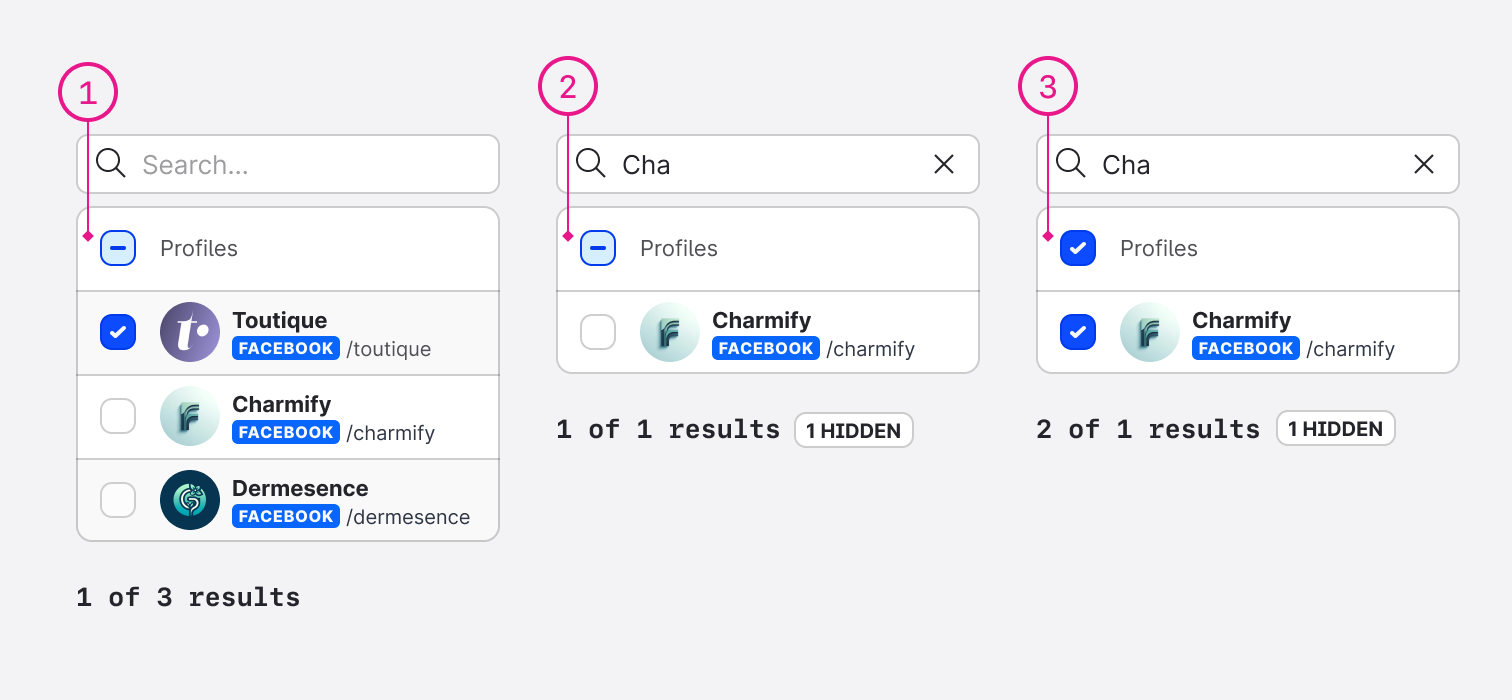The width and height of the screenshot is (1512, 700).
Task: Click the Charmify profile avatar in panel 1
Action: [x=189, y=416]
